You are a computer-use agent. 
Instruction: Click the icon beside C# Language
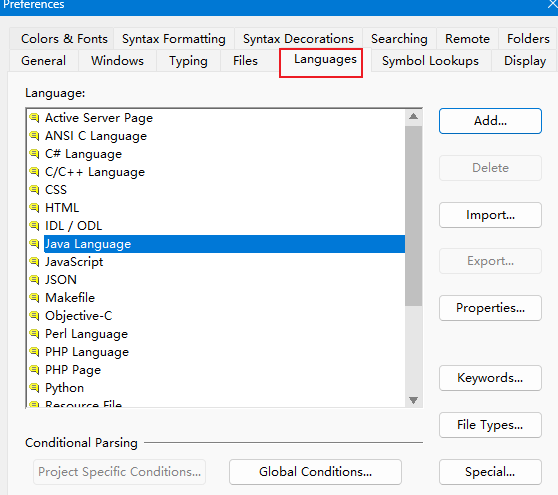pyautogui.click(x=34, y=154)
